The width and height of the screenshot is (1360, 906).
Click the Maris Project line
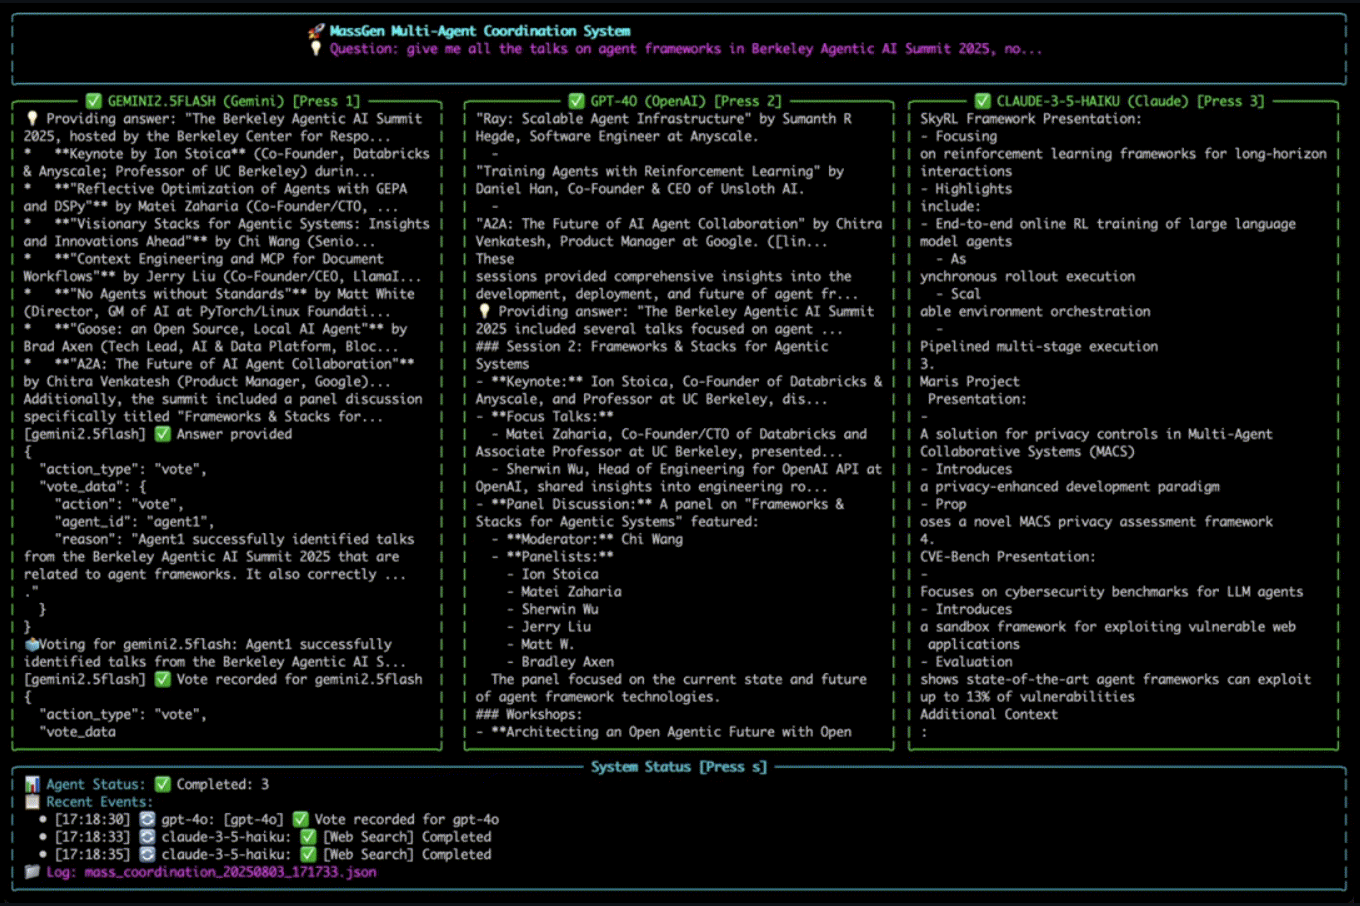point(970,381)
